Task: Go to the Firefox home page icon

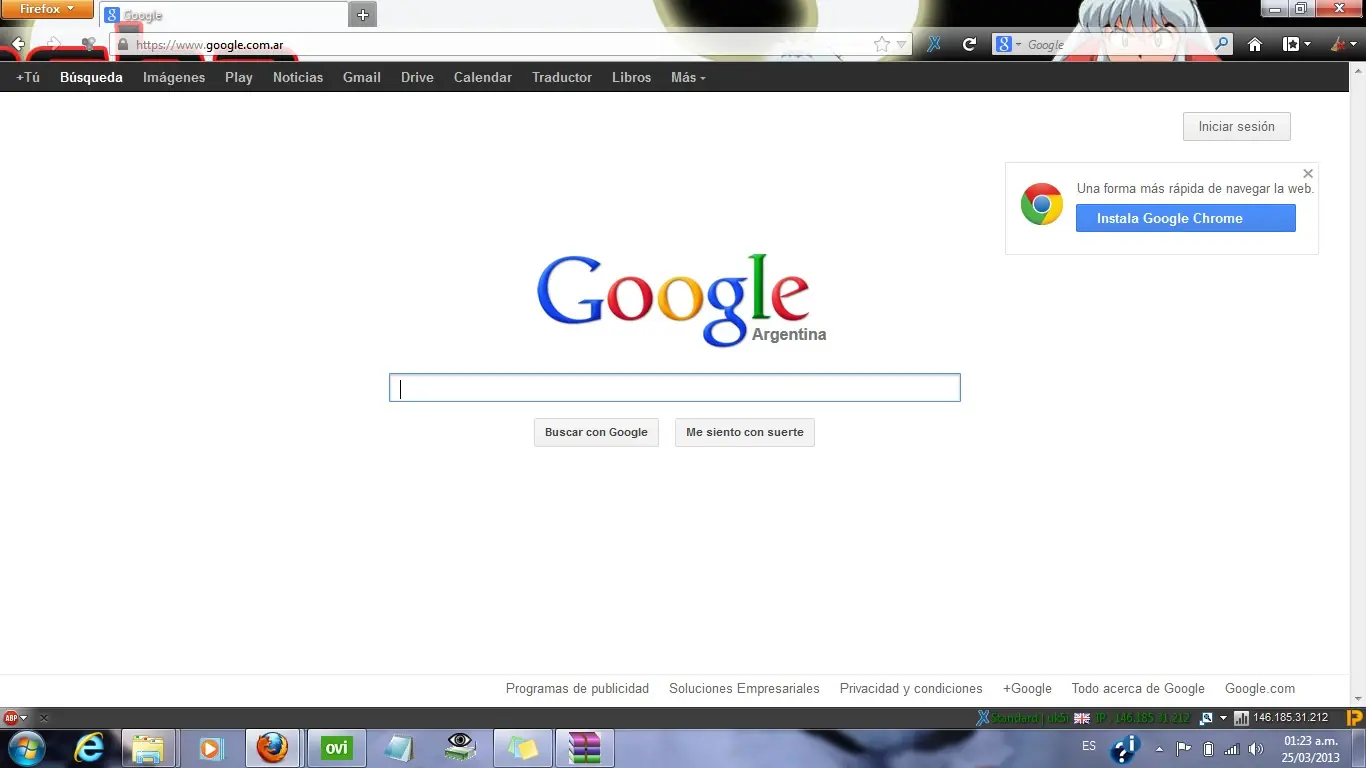Action: coord(1255,44)
